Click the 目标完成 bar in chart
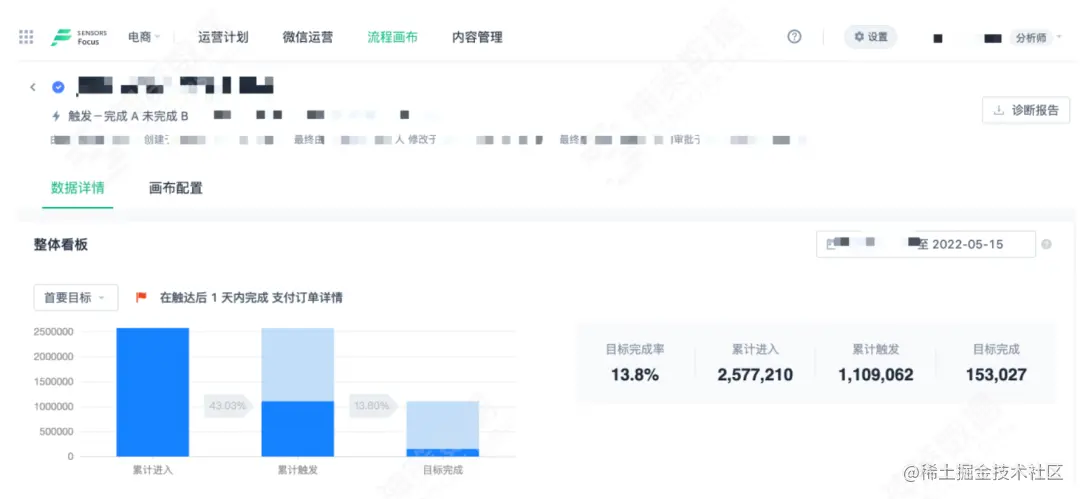Screen dimensions: 1080x499 coord(442,429)
